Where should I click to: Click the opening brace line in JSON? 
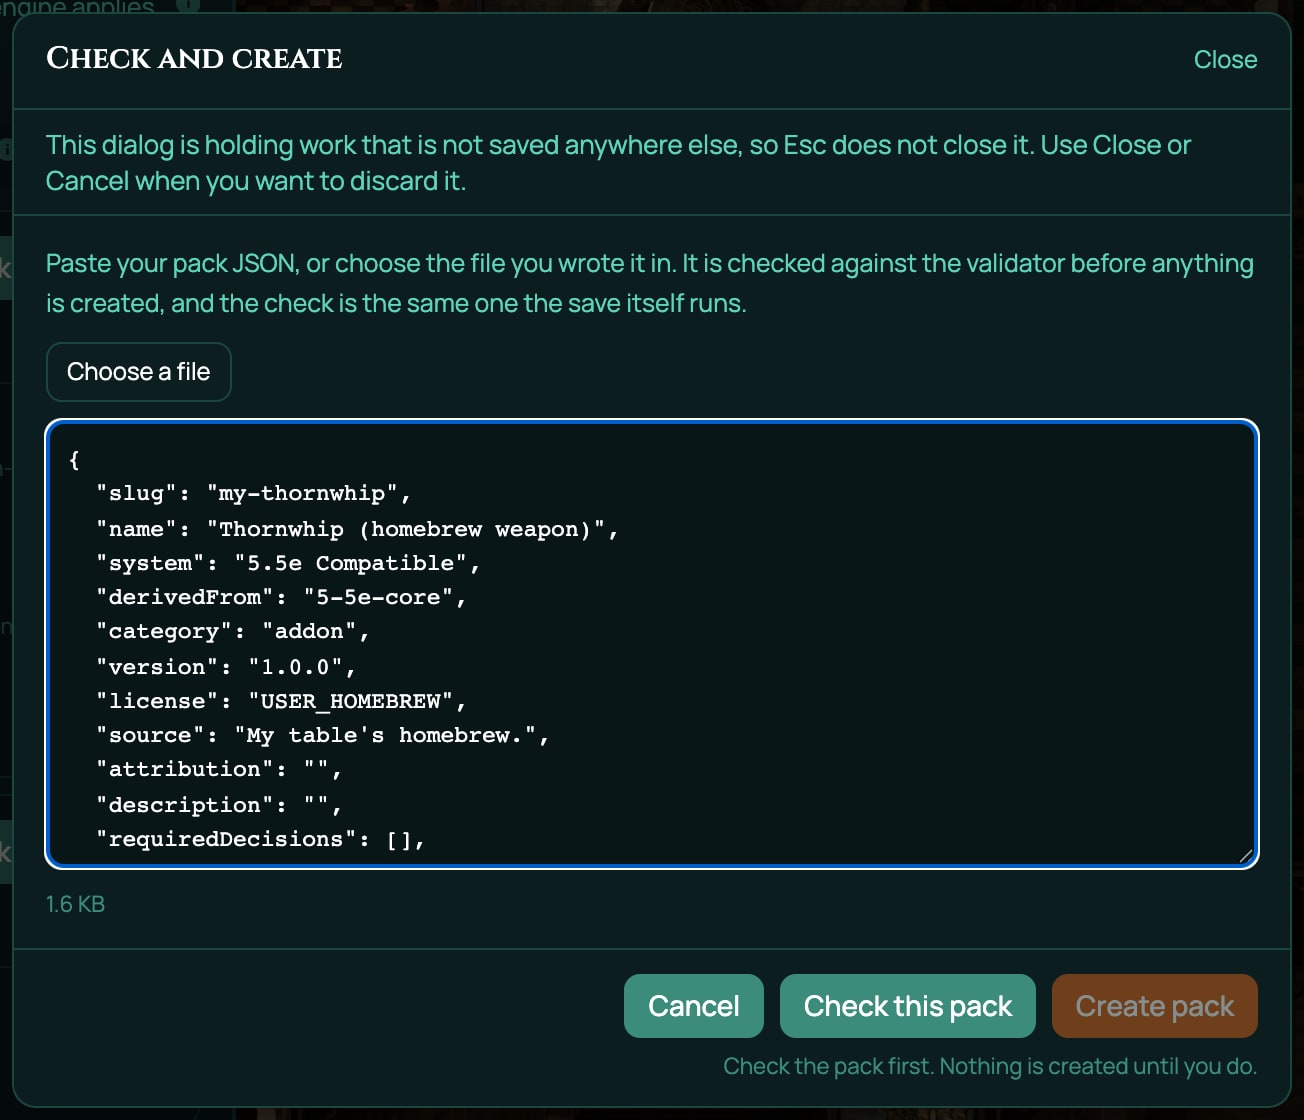(74, 460)
